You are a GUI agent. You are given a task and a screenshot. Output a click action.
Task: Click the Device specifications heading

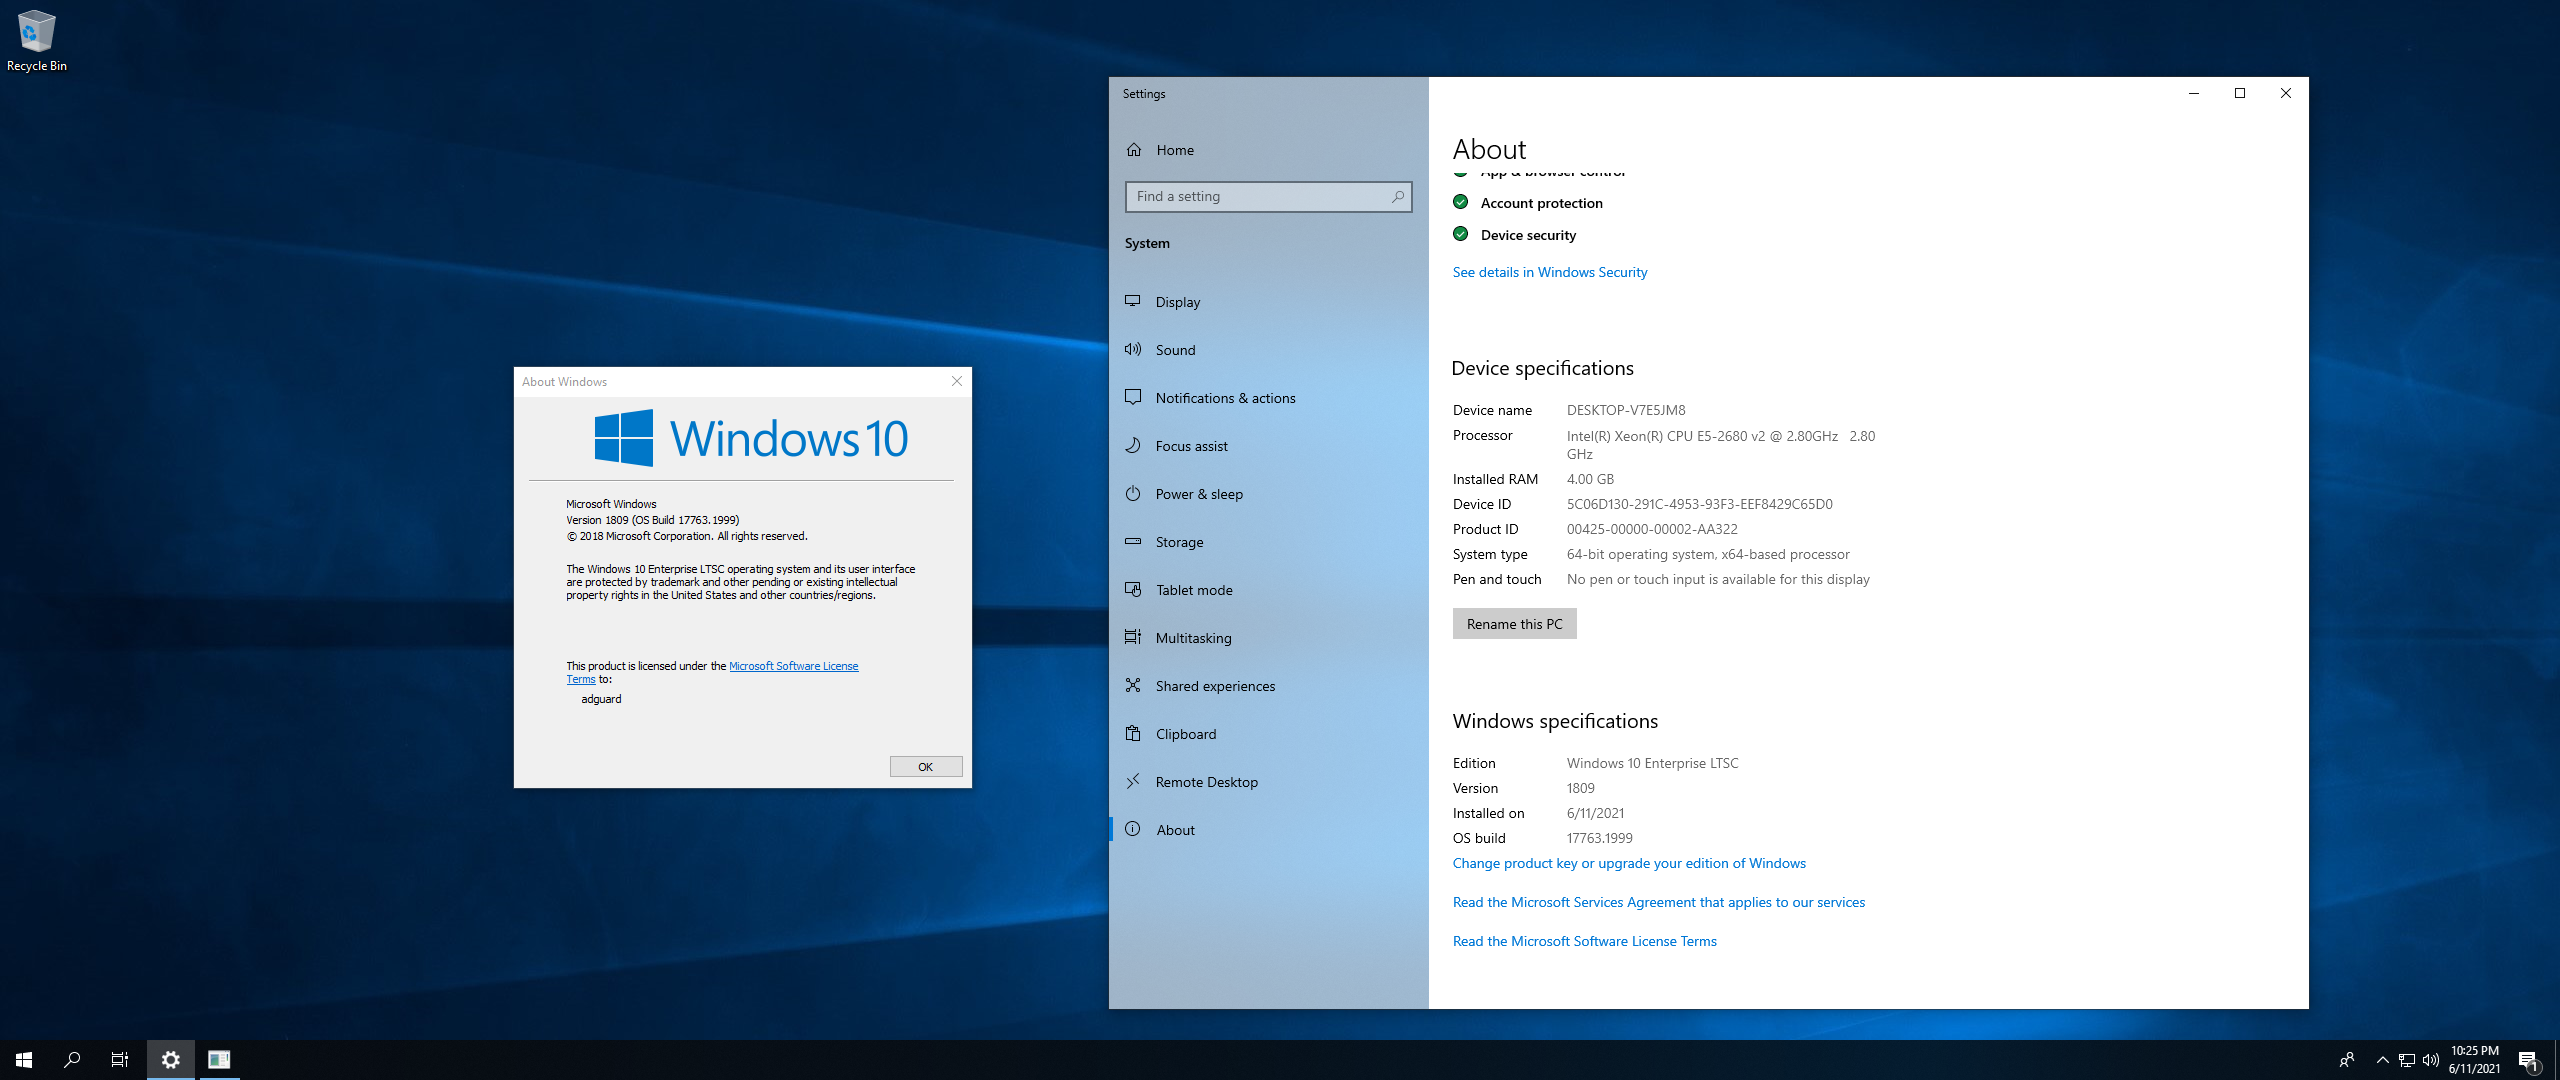coord(1542,368)
